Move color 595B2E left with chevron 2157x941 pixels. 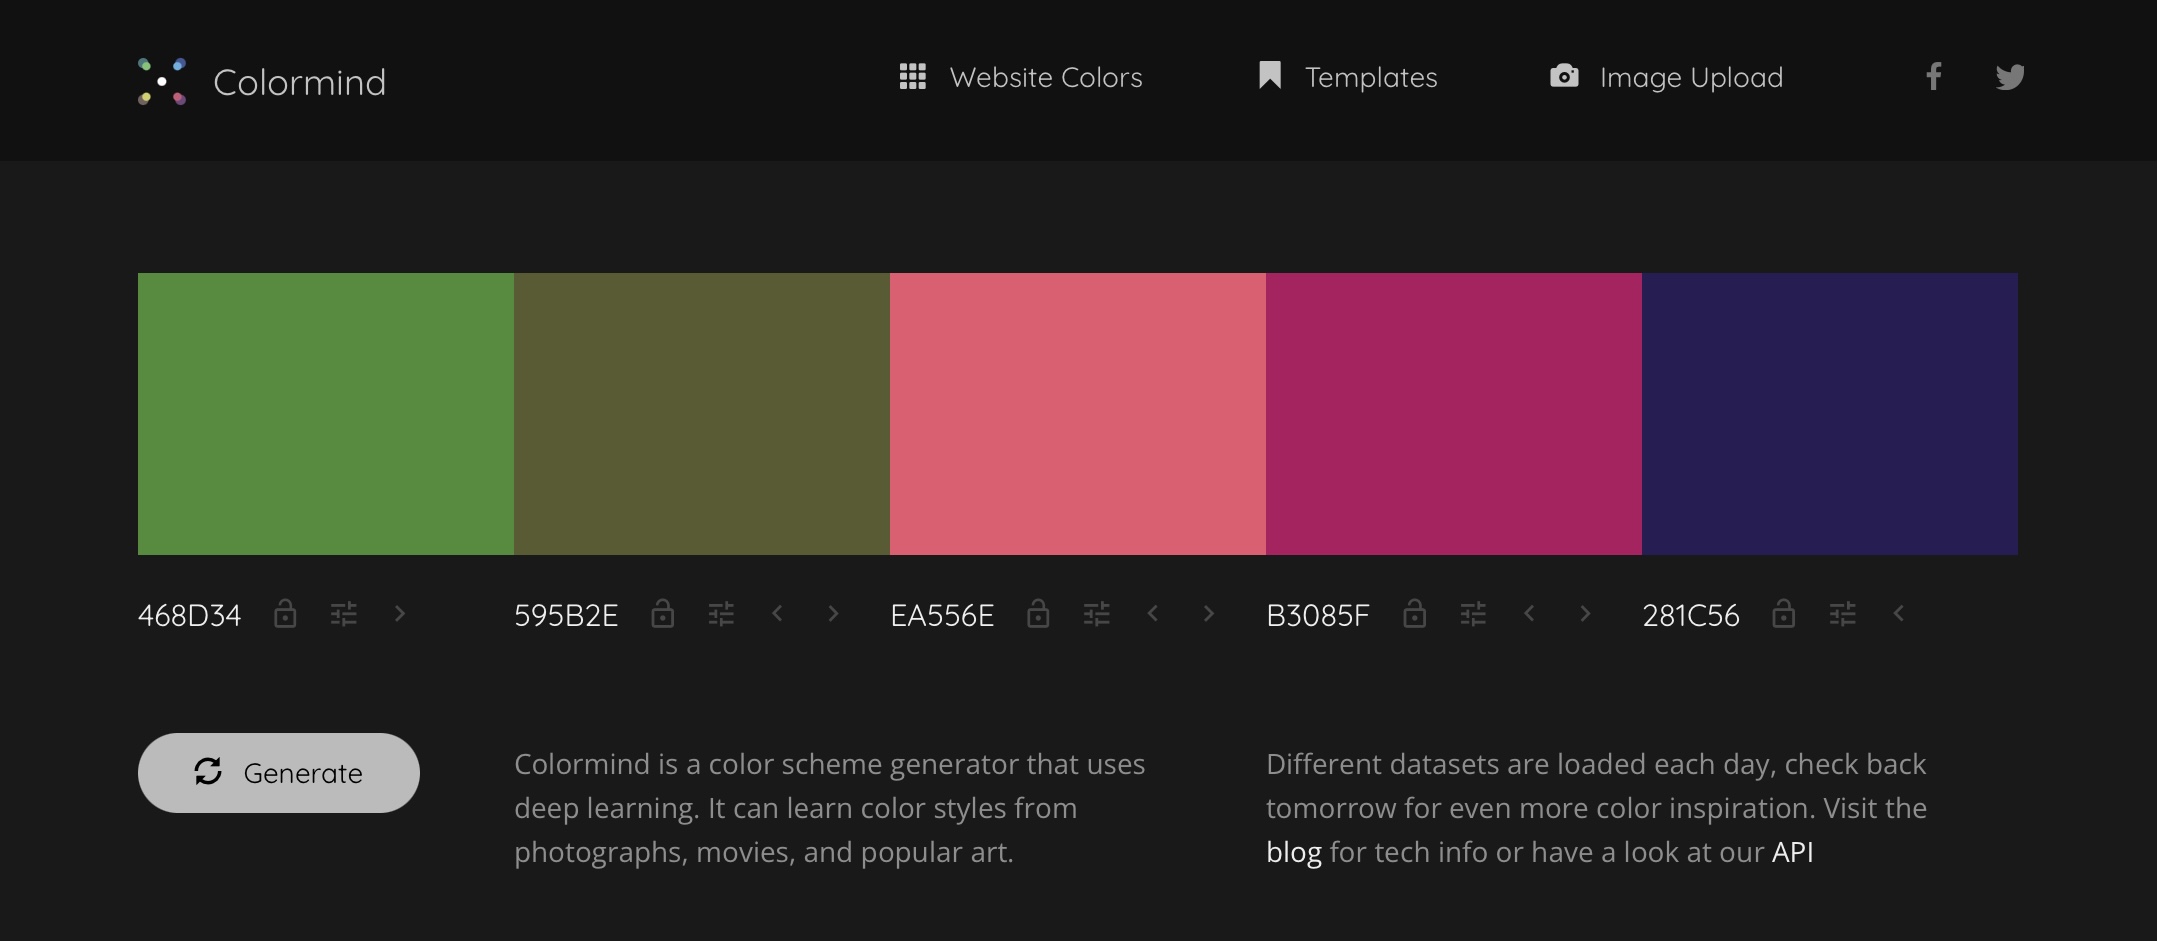click(777, 614)
